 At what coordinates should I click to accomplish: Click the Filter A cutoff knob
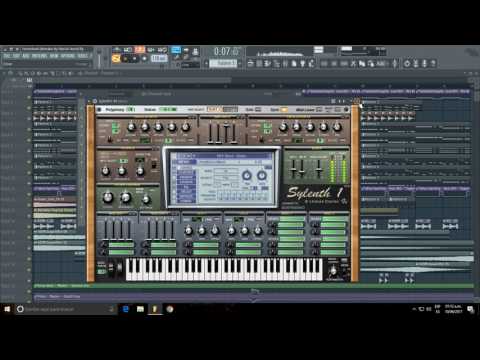106,171
